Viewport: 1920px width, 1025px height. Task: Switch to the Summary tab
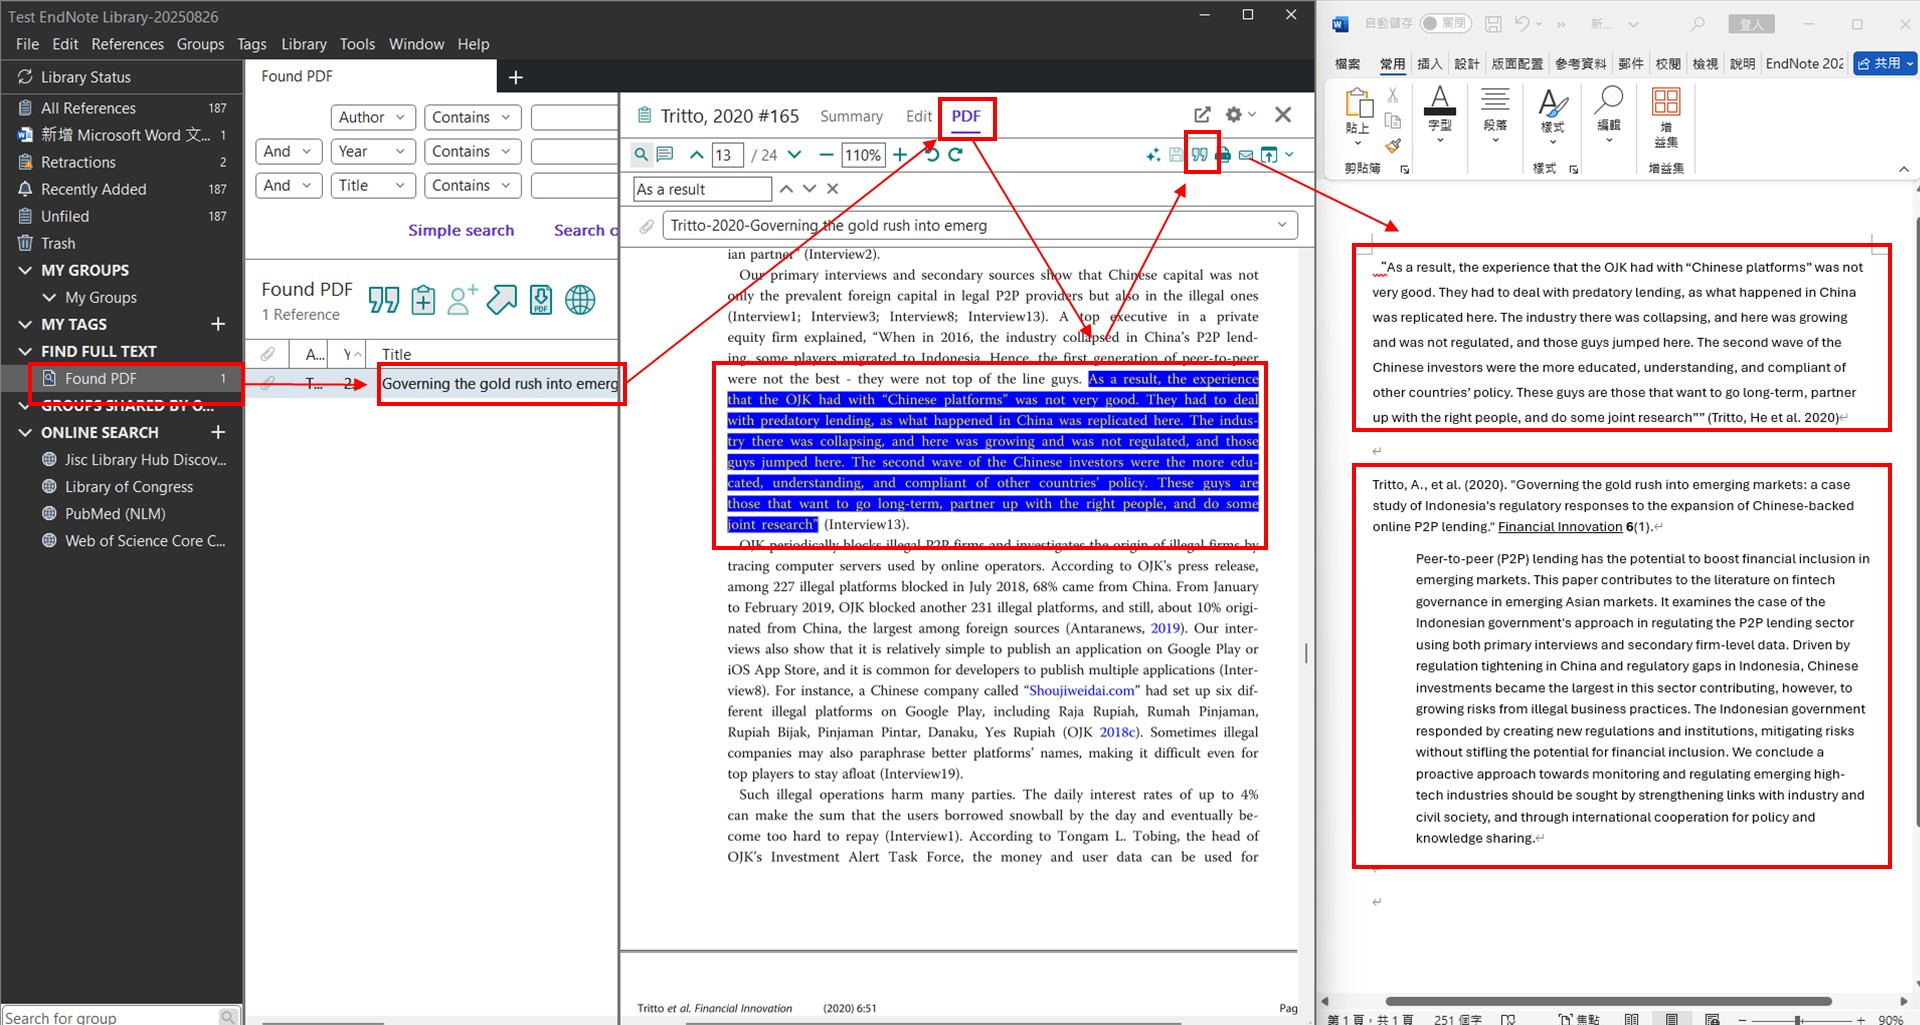[851, 116]
